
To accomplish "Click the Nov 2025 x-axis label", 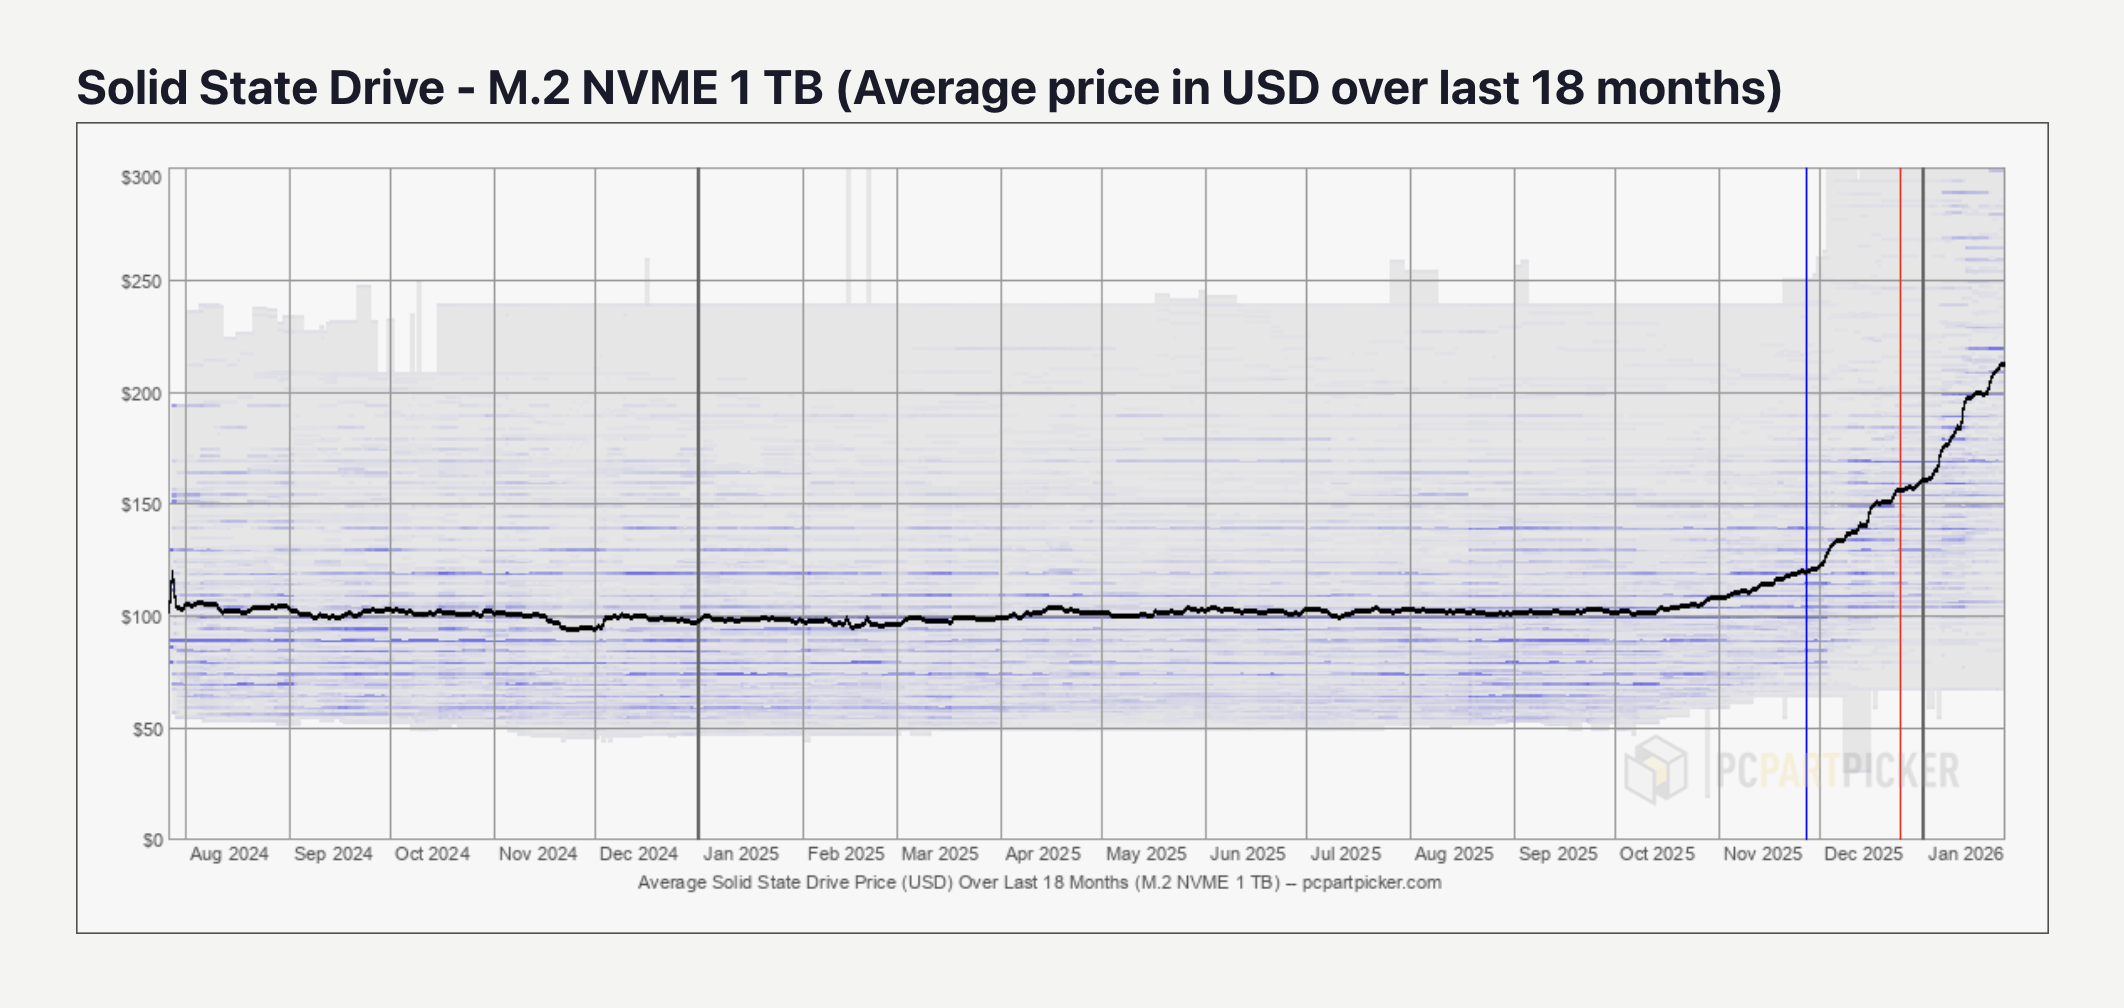I will click(x=1762, y=854).
